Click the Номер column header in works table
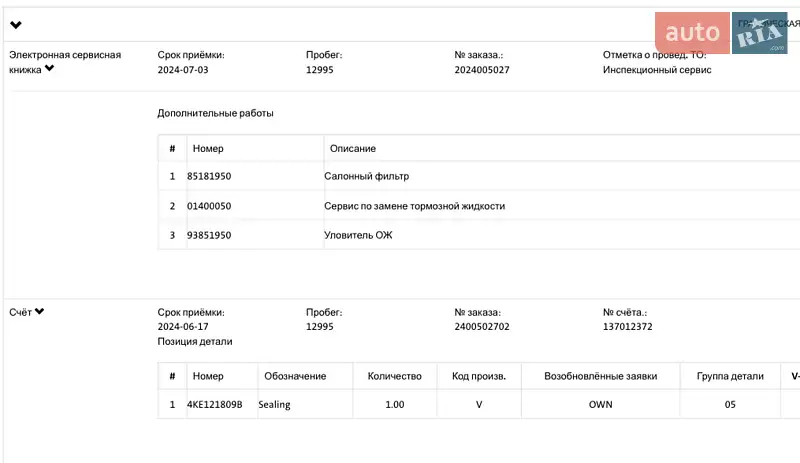 208,148
